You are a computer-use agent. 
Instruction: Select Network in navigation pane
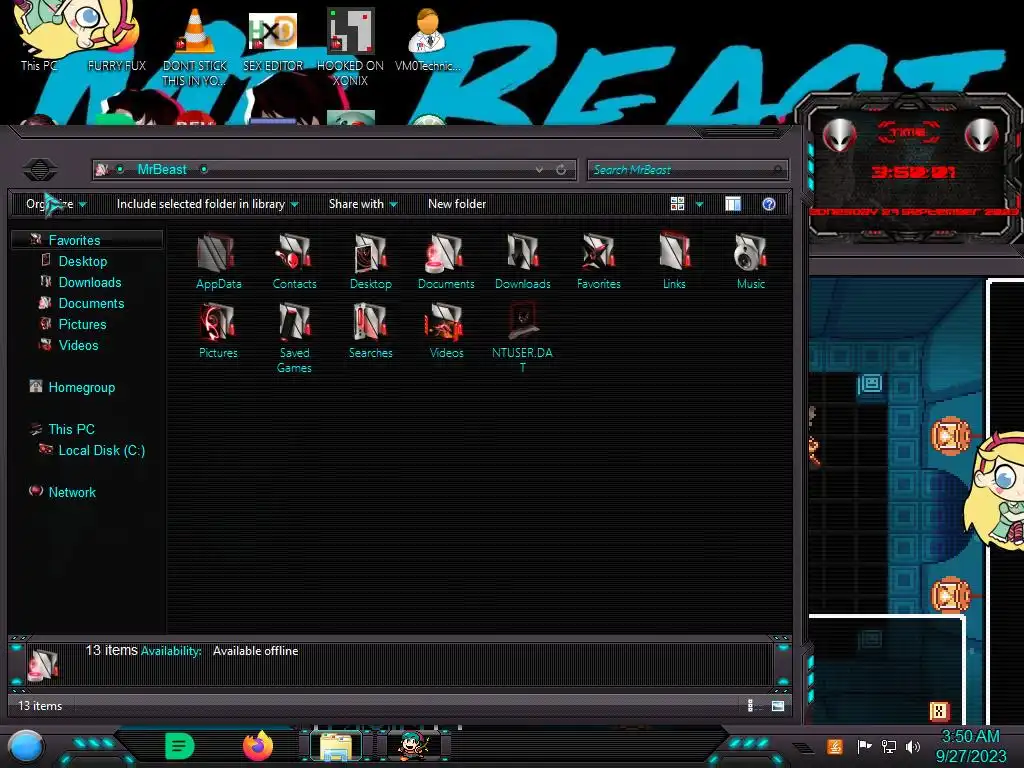pos(72,492)
